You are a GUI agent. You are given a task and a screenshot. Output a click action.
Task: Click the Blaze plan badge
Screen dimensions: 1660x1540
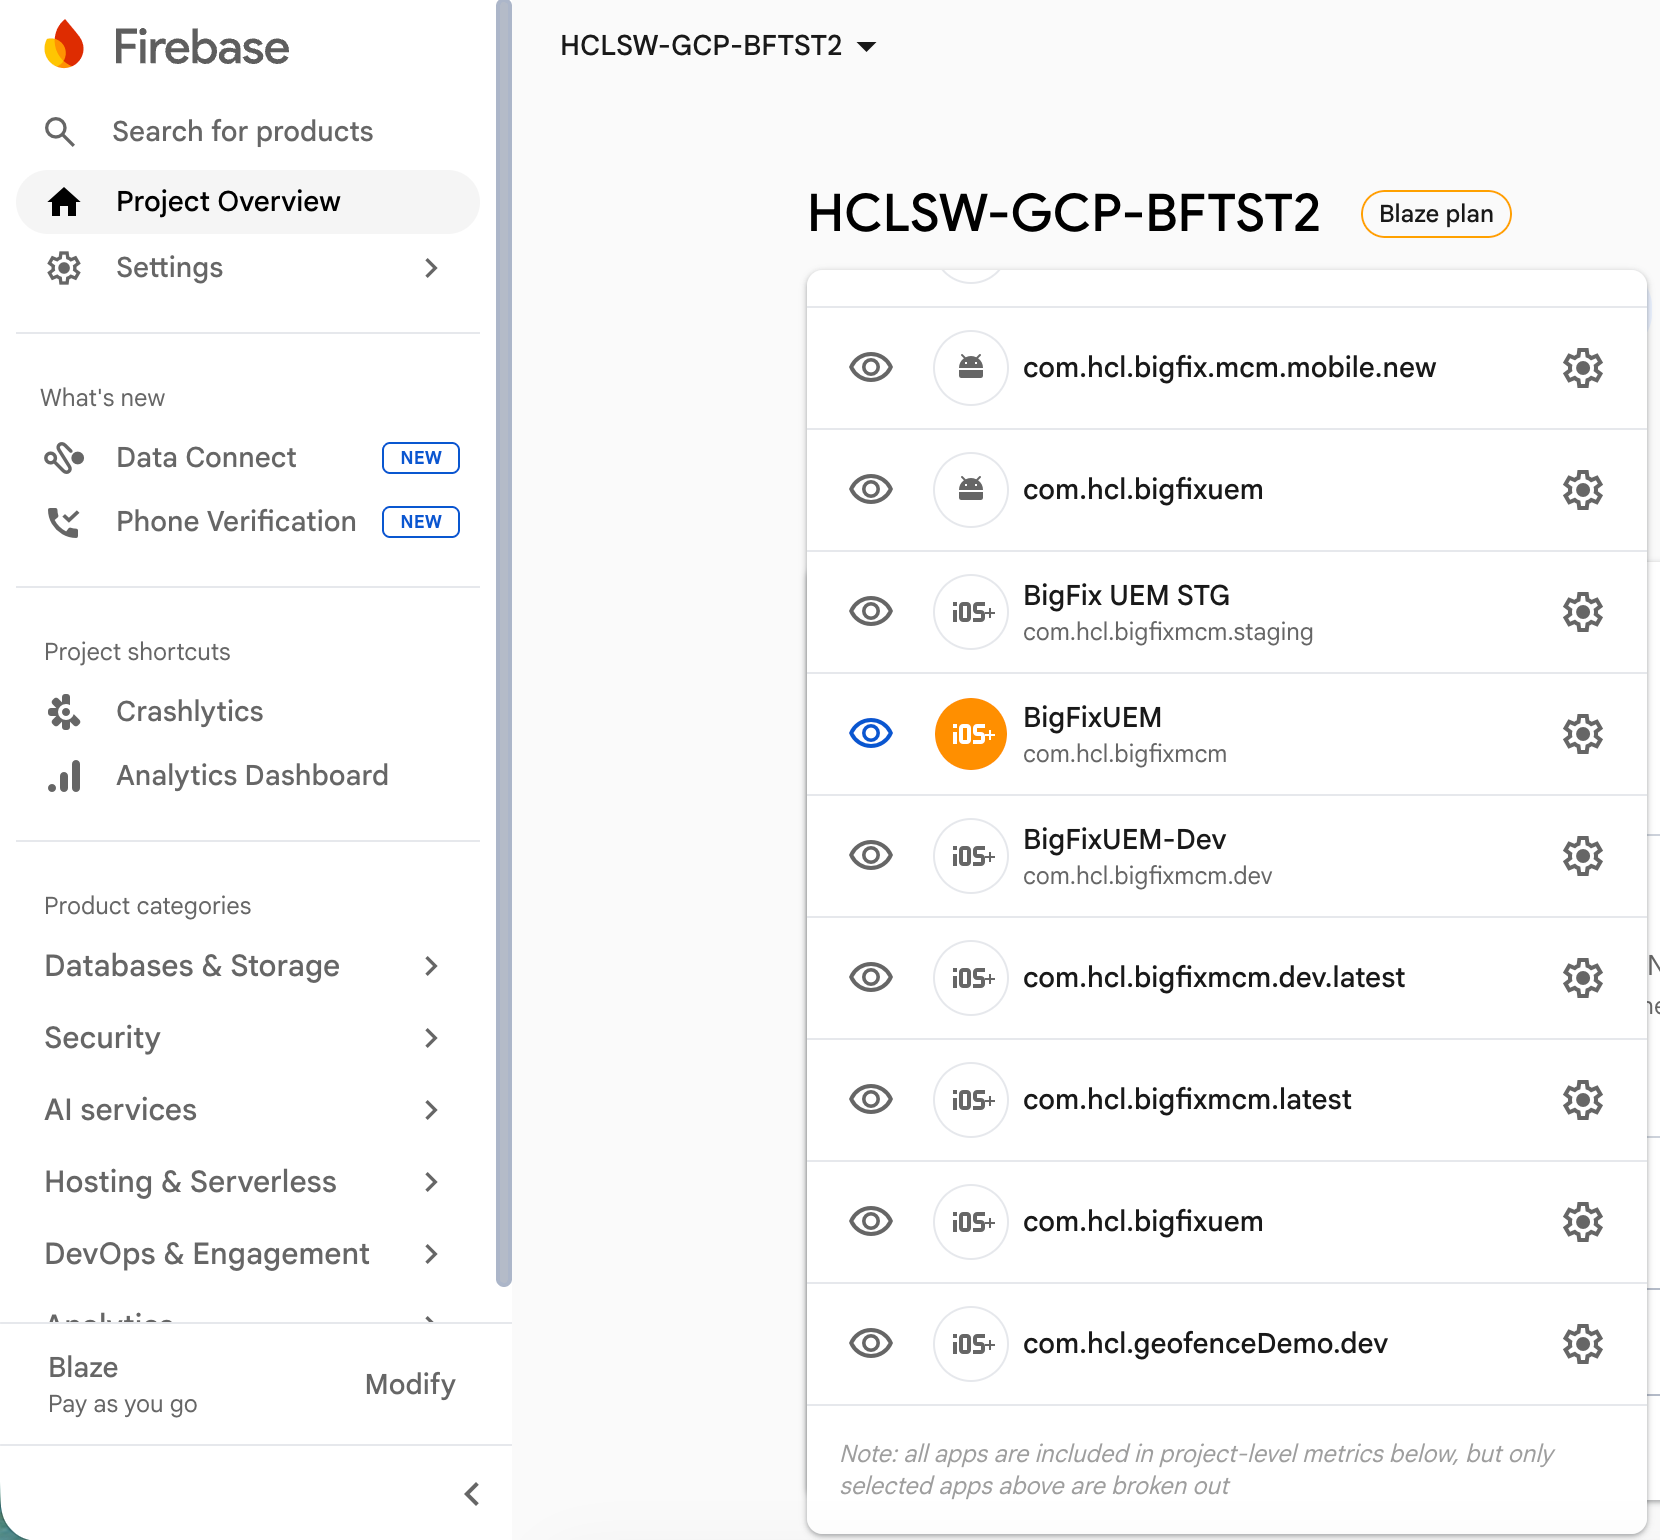point(1436,214)
